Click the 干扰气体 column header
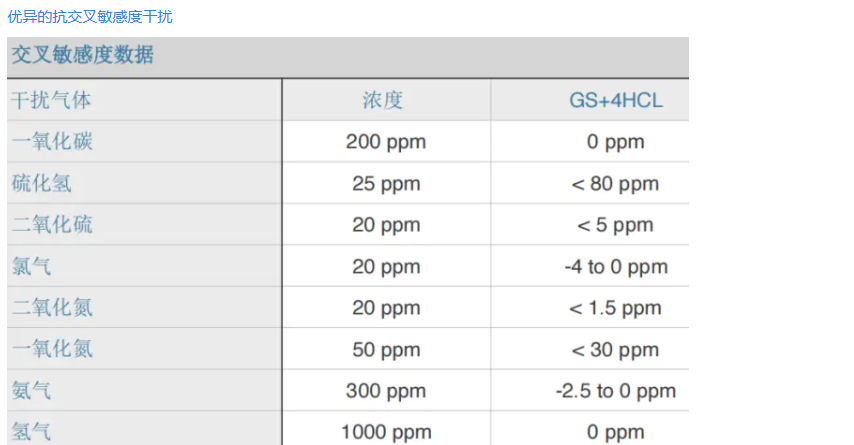854x445 pixels. point(51,100)
